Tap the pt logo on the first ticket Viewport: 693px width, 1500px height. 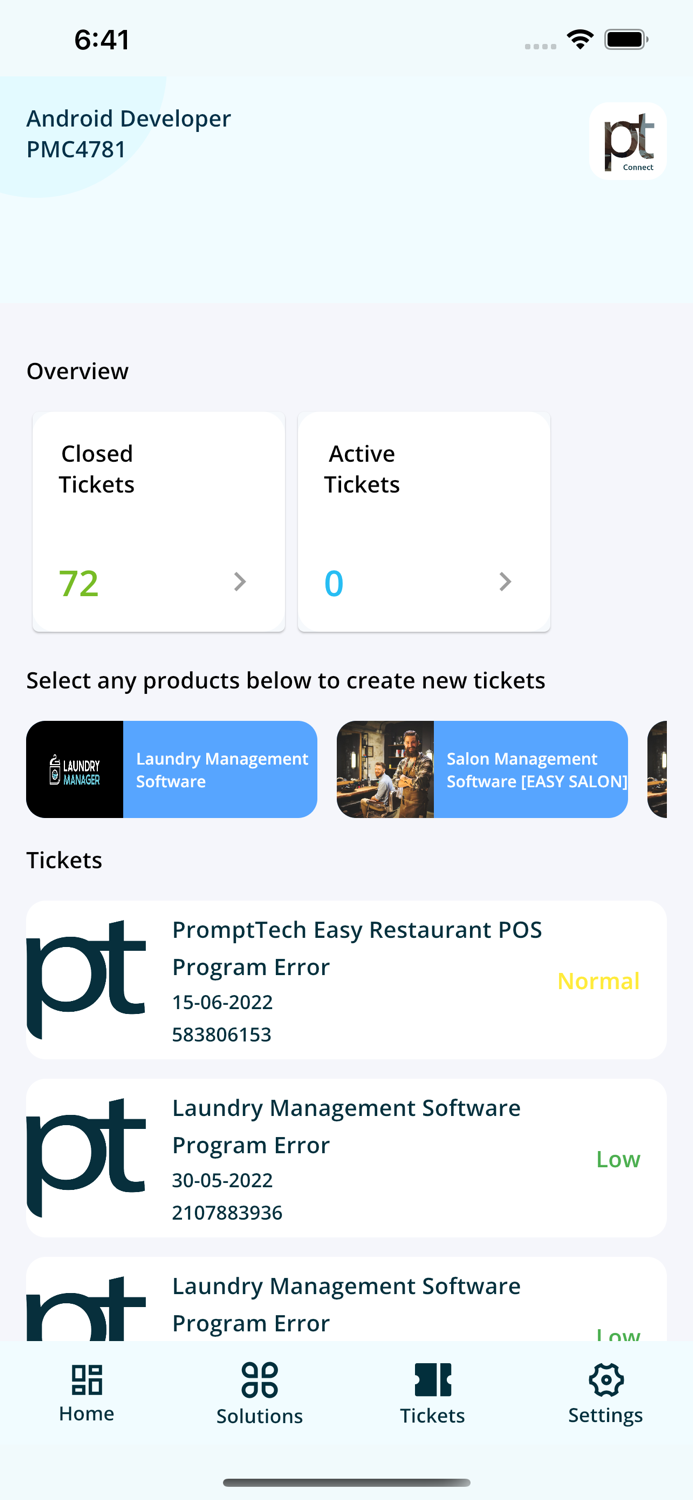[88, 978]
